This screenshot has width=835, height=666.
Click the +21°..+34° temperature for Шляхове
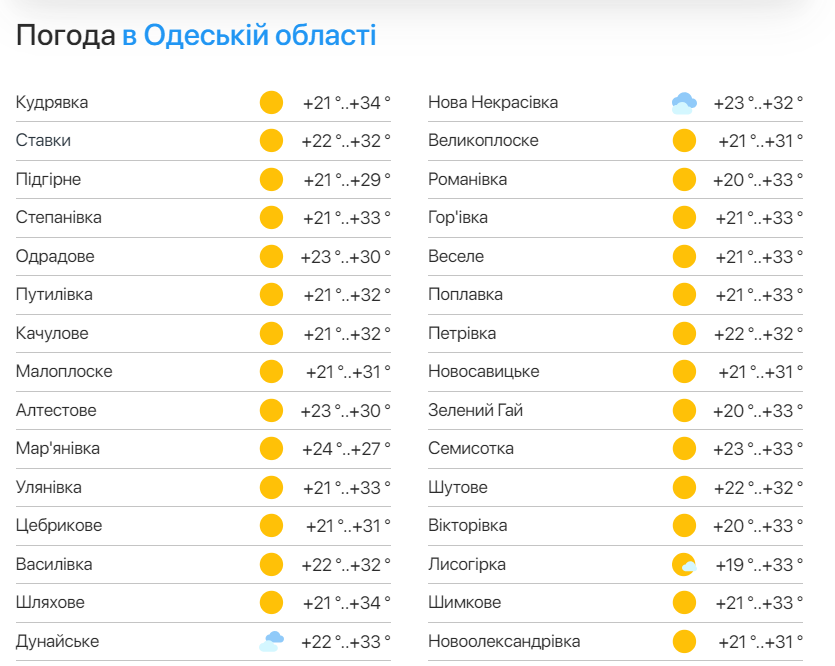point(346,603)
